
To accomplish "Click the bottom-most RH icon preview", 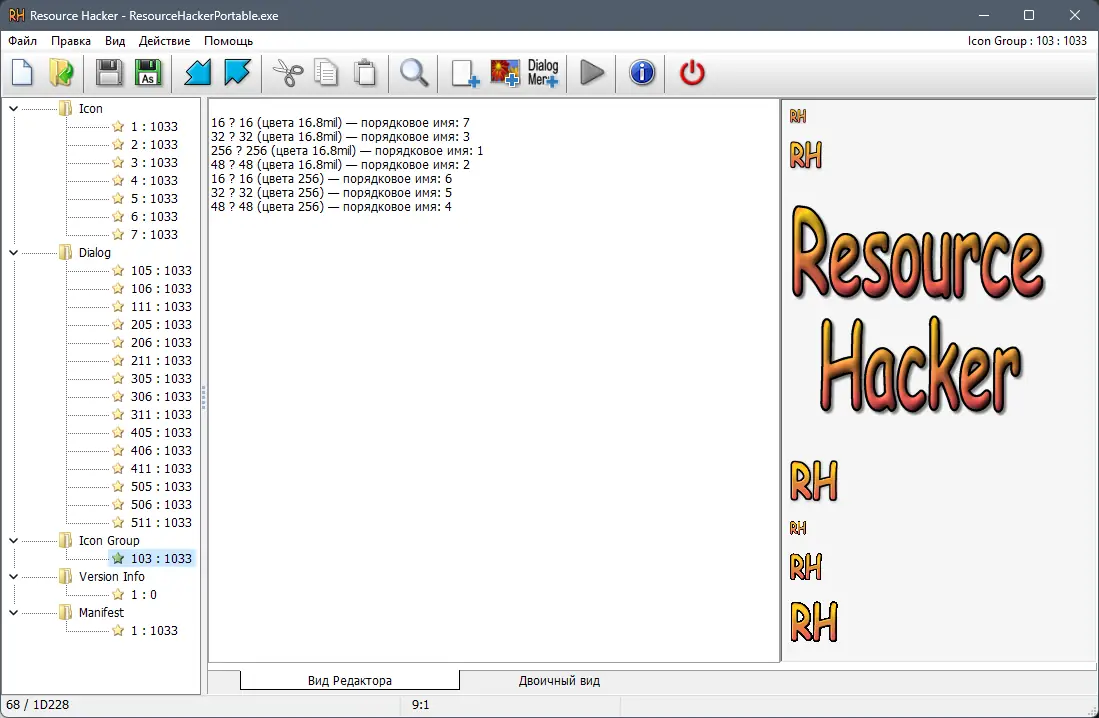I will [814, 622].
